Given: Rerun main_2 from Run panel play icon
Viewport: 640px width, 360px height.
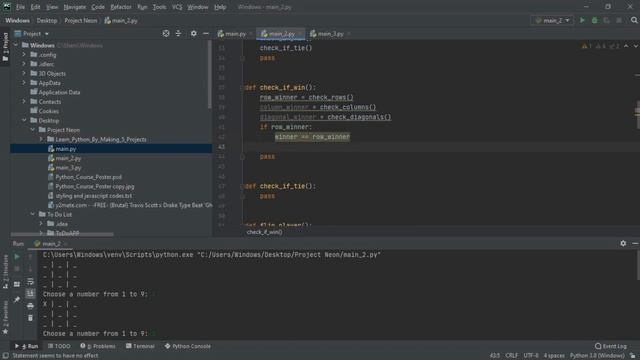Looking at the screenshot, I should 17,257.
